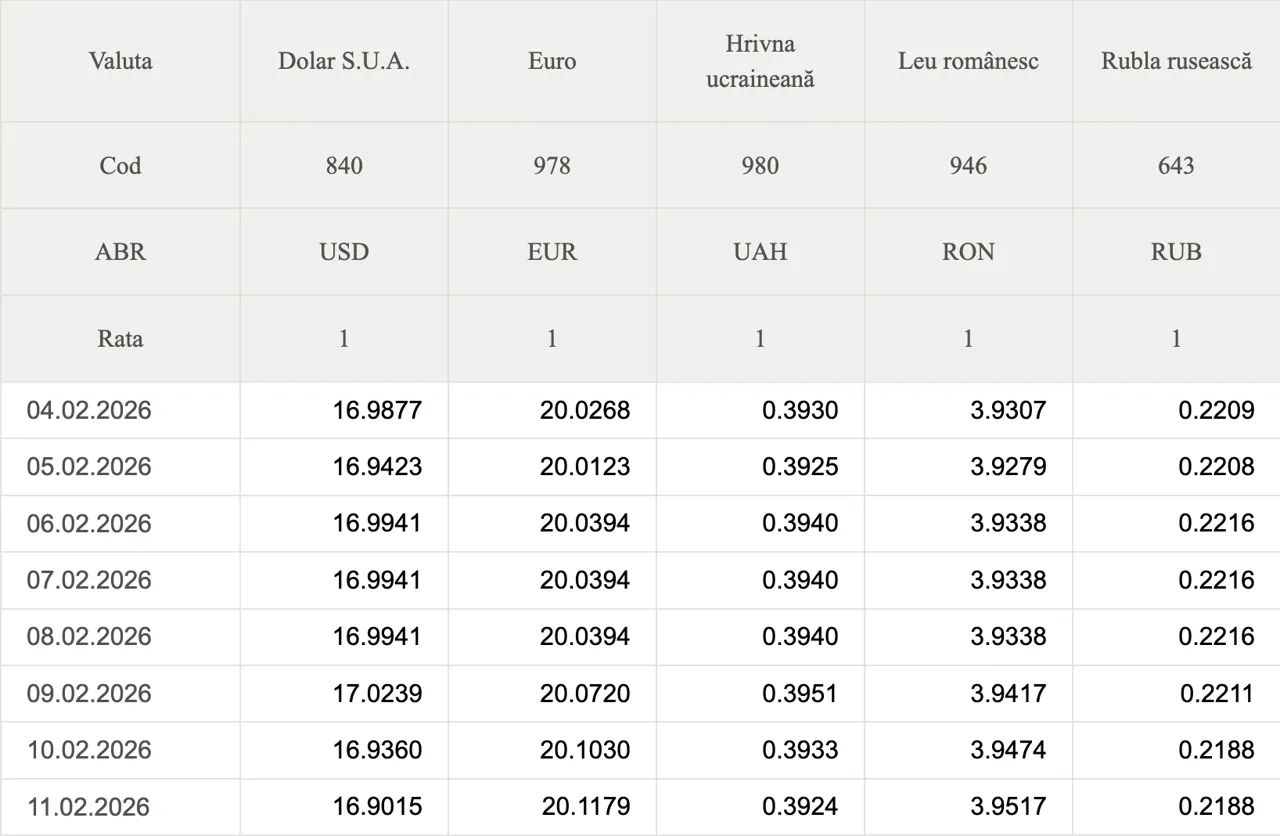1280x836 pixels.
Task: Click RUB rate 0.2209
Action: 1216,410
